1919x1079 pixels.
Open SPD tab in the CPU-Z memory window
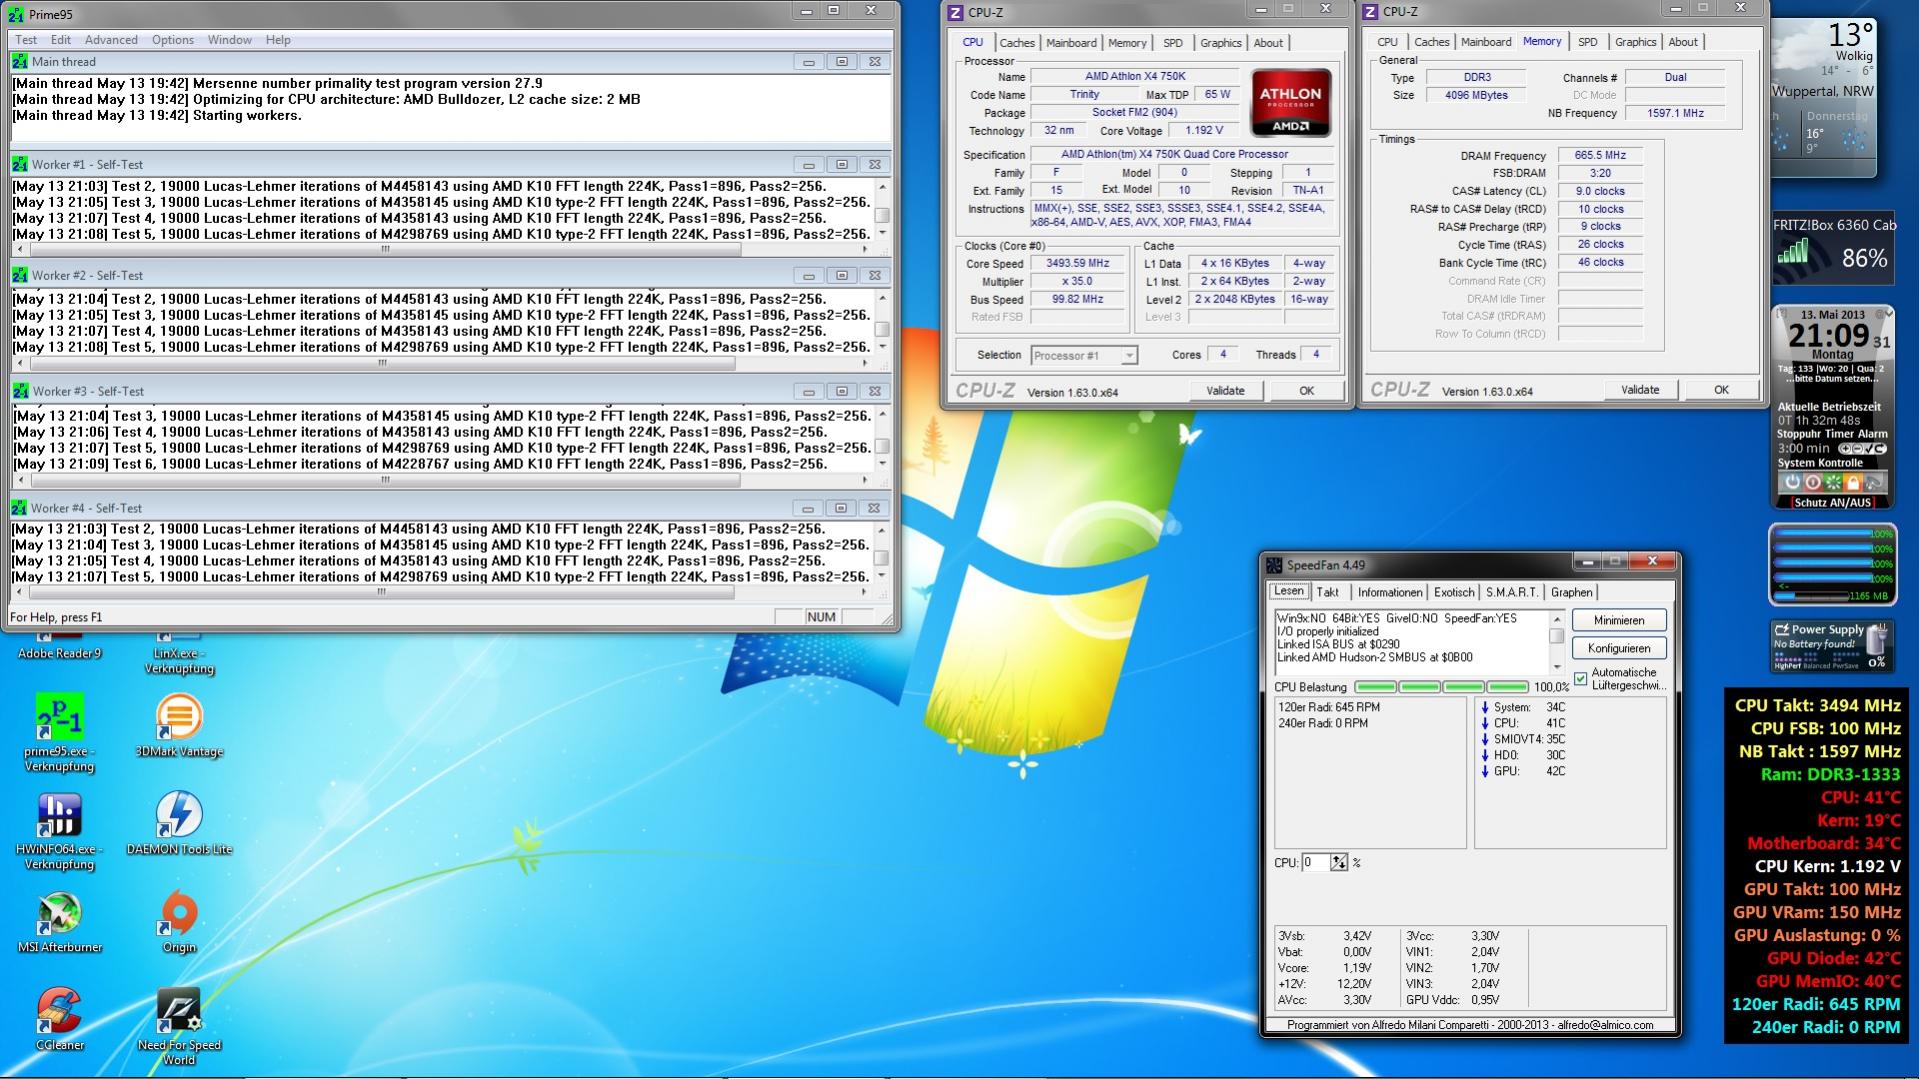[x=1588, y=42]
